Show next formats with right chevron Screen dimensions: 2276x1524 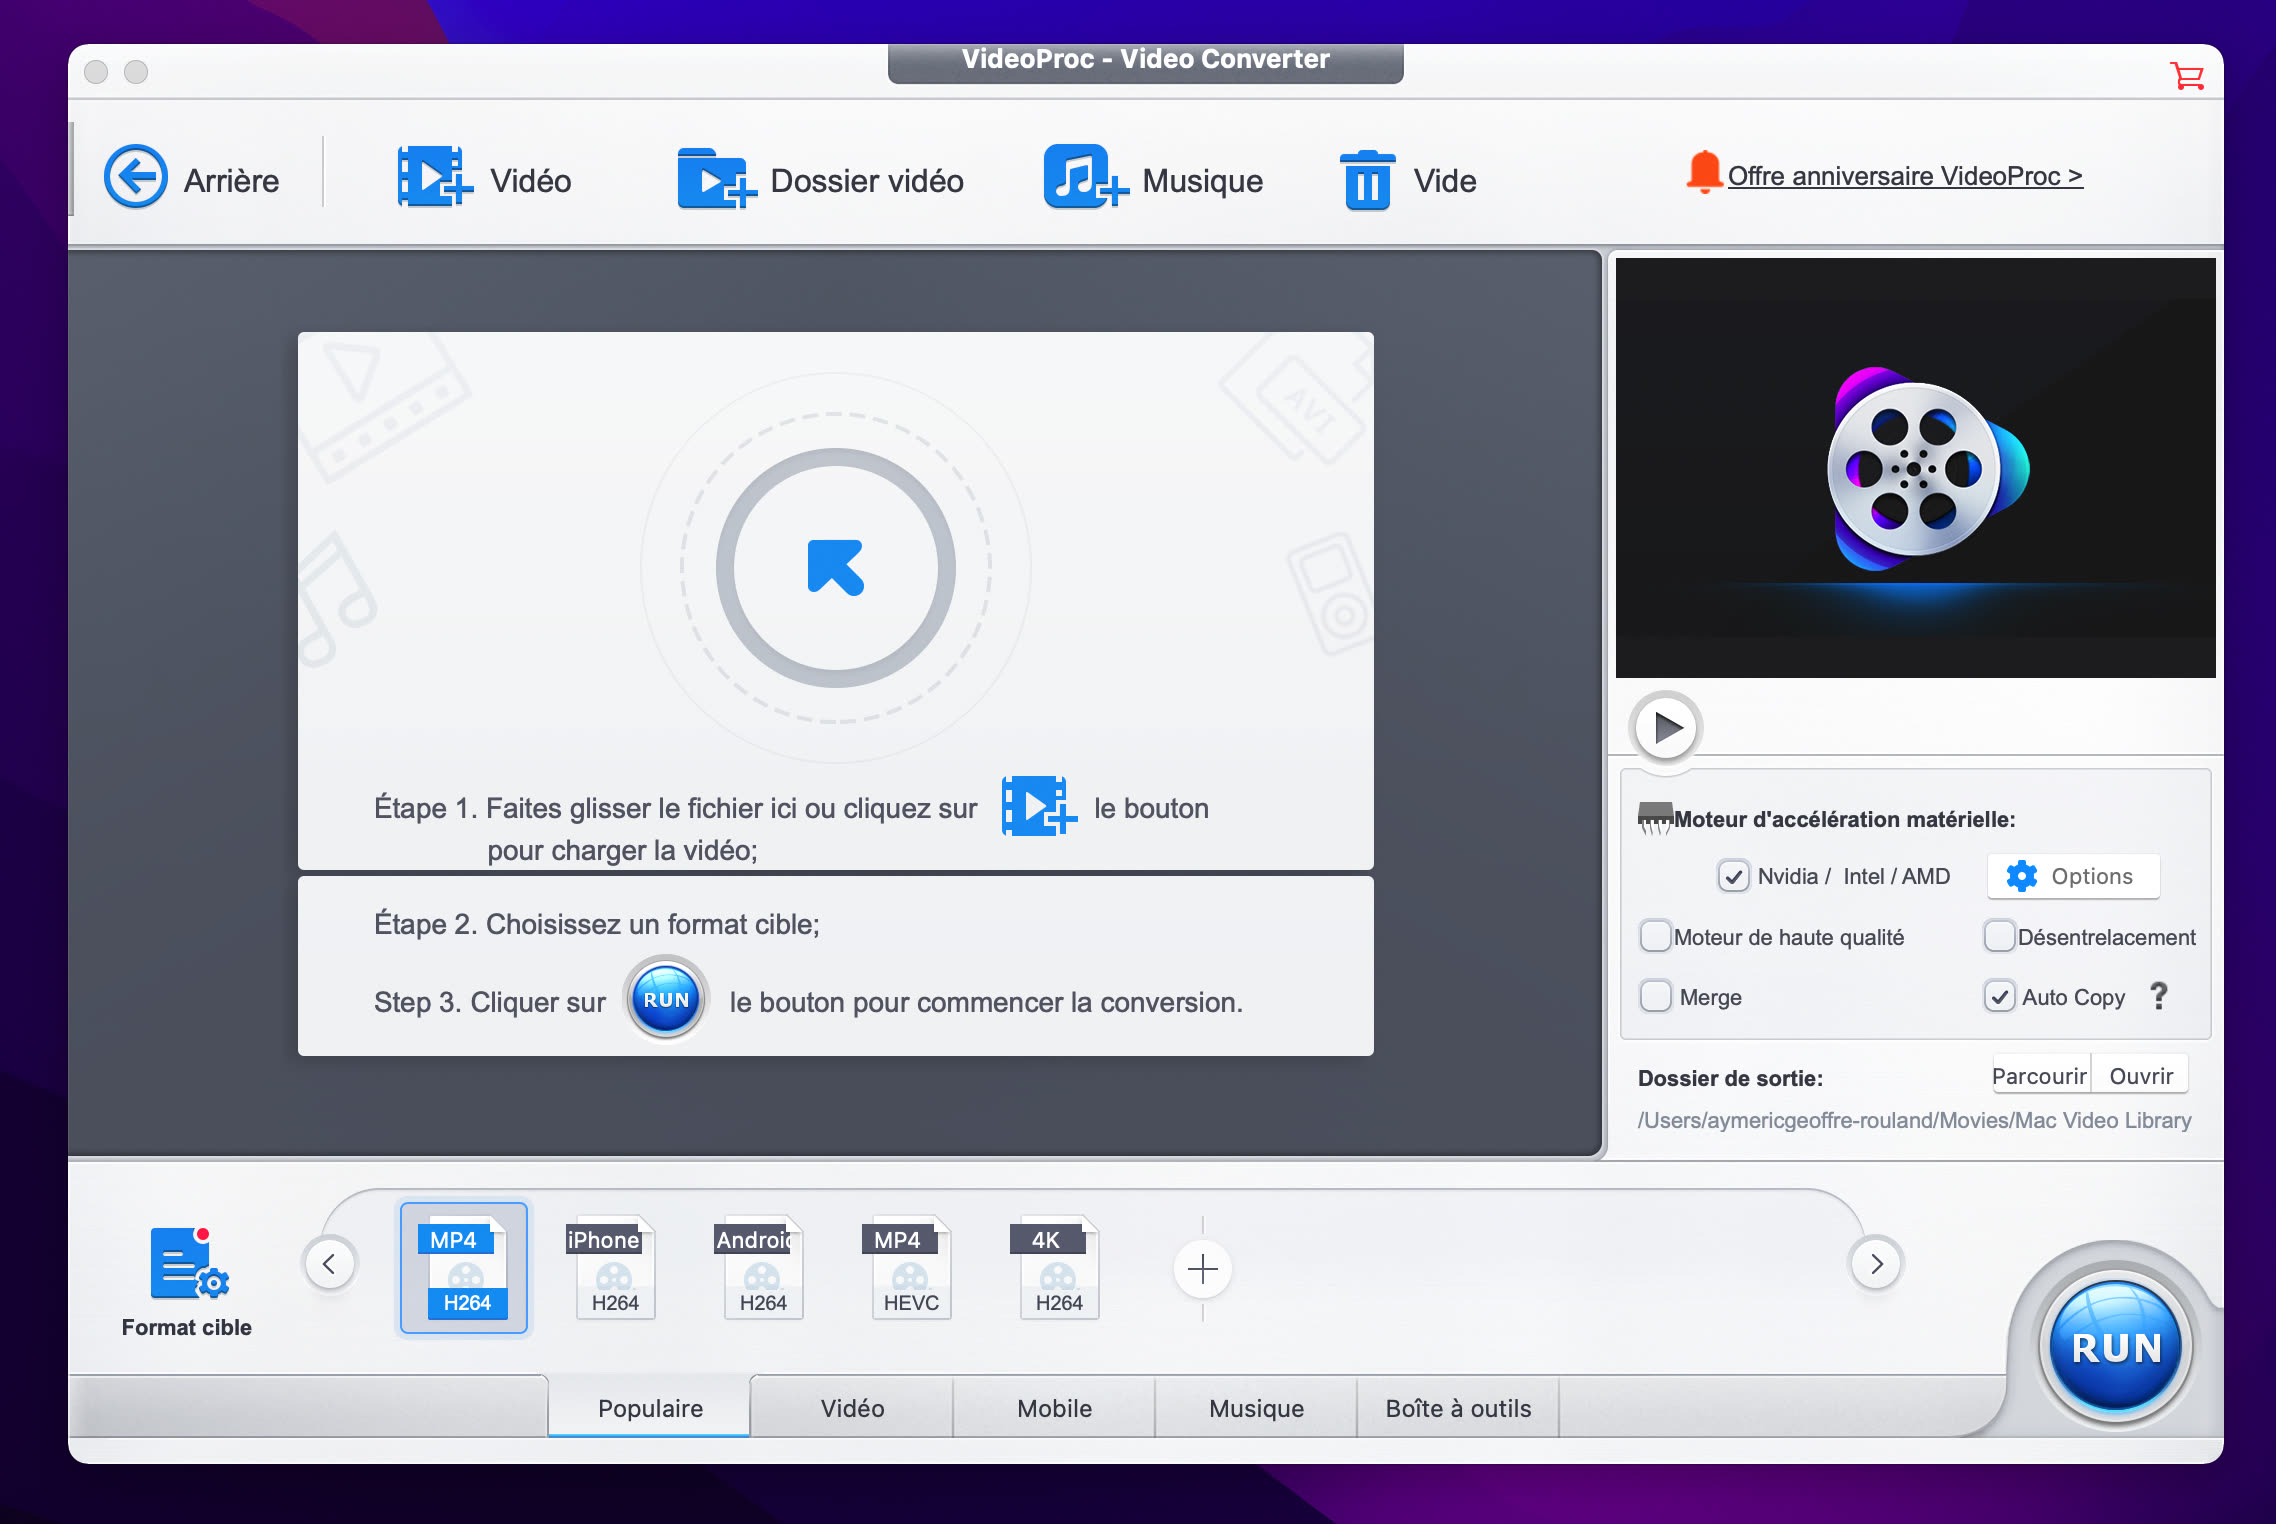pyautogui.click(x=1876, y=1264)
